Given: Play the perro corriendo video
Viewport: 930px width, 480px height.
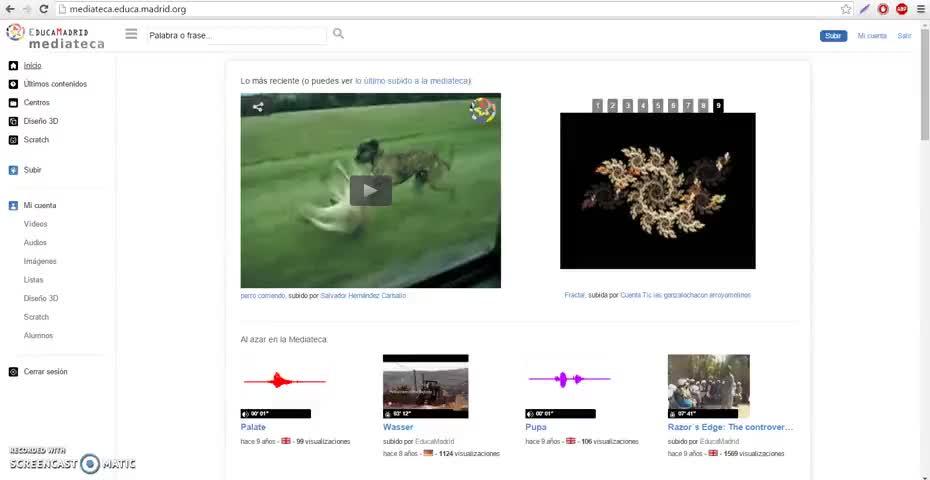Looking at the screenshot, I should [371, 190].
